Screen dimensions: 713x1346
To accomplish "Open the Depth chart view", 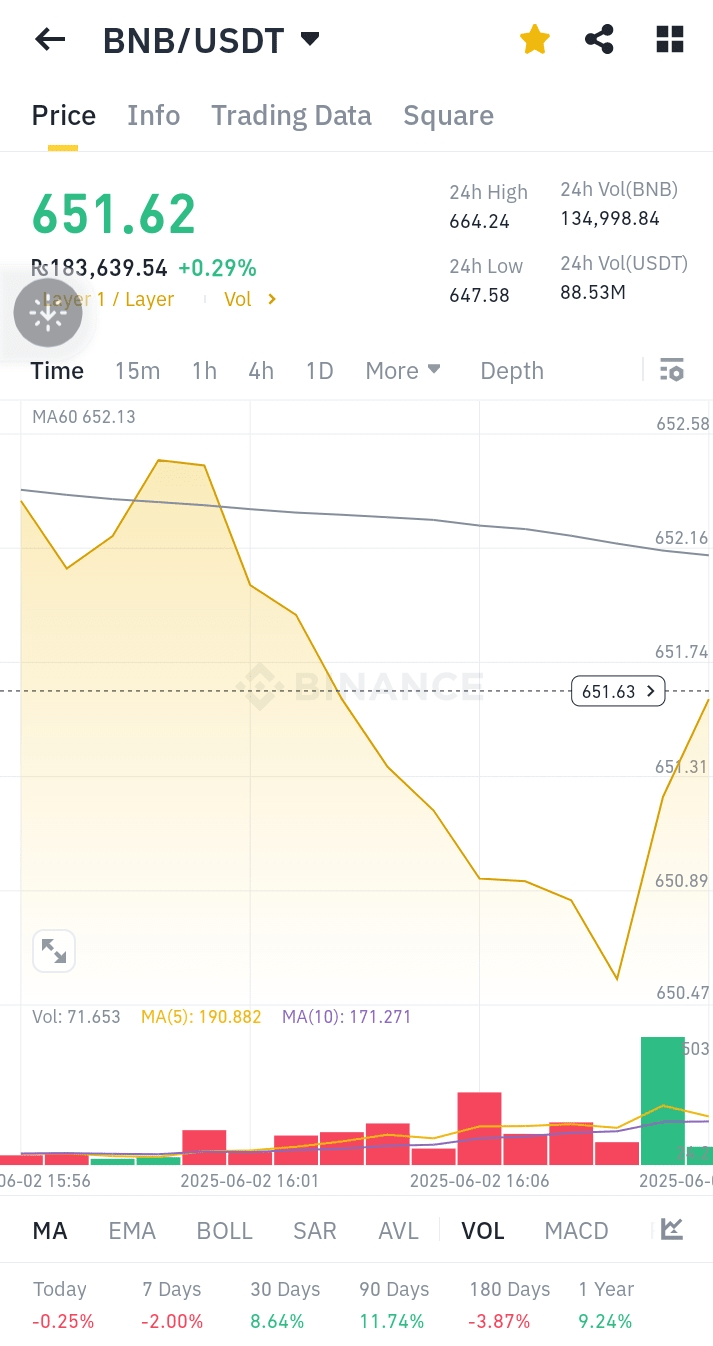I will pyautogui.click(x=512, y=371).
